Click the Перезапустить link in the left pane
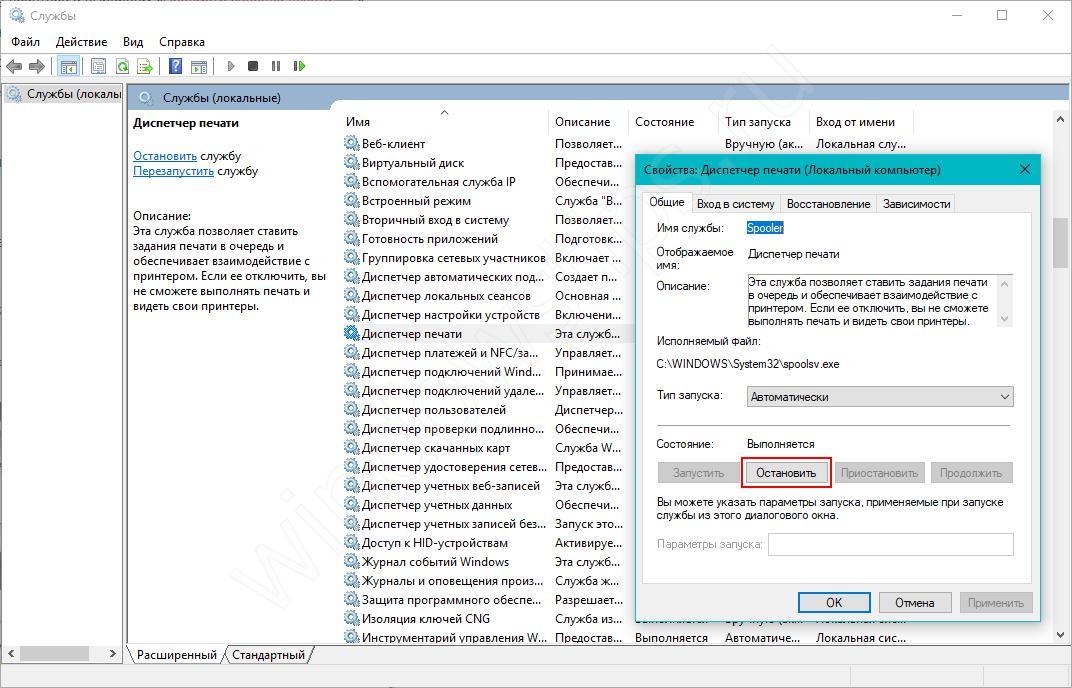The image size is (1072, 688). pos(174,171)
